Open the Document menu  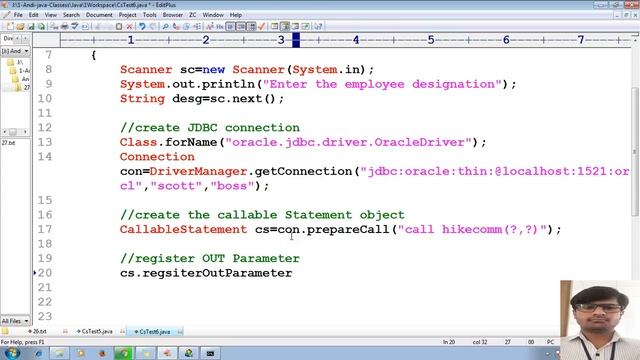tap(99, 15)
